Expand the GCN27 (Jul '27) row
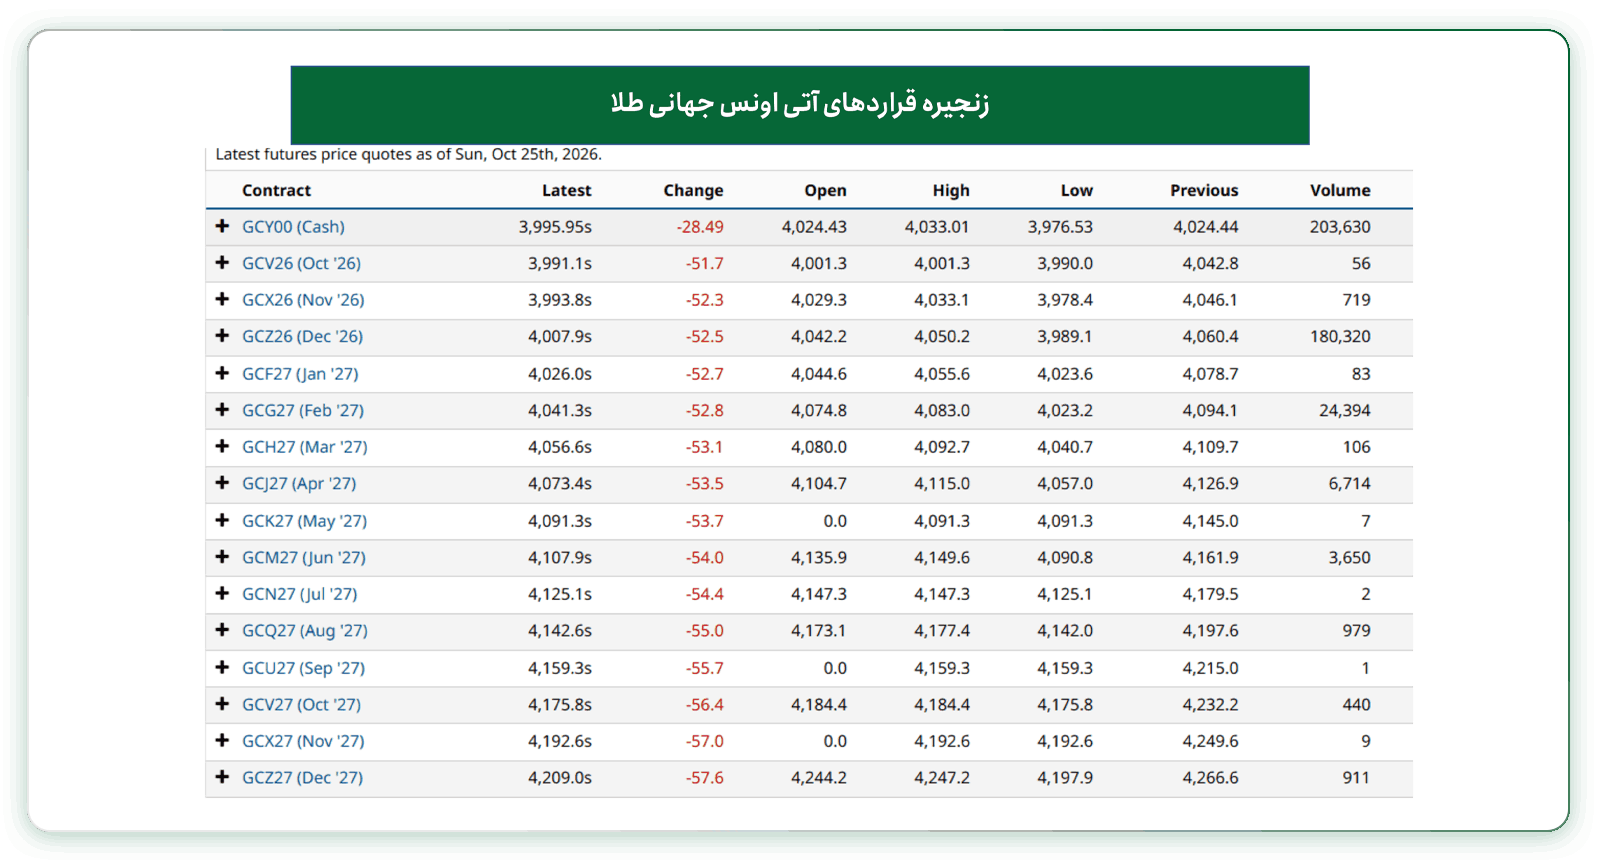Screen dimensions: 1600x863 click(222, 593)
